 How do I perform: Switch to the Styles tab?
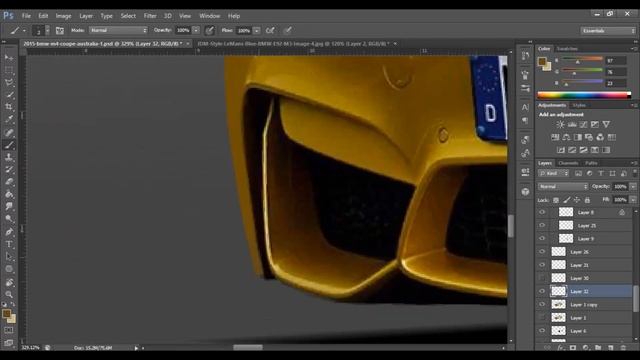coord(579,105)
